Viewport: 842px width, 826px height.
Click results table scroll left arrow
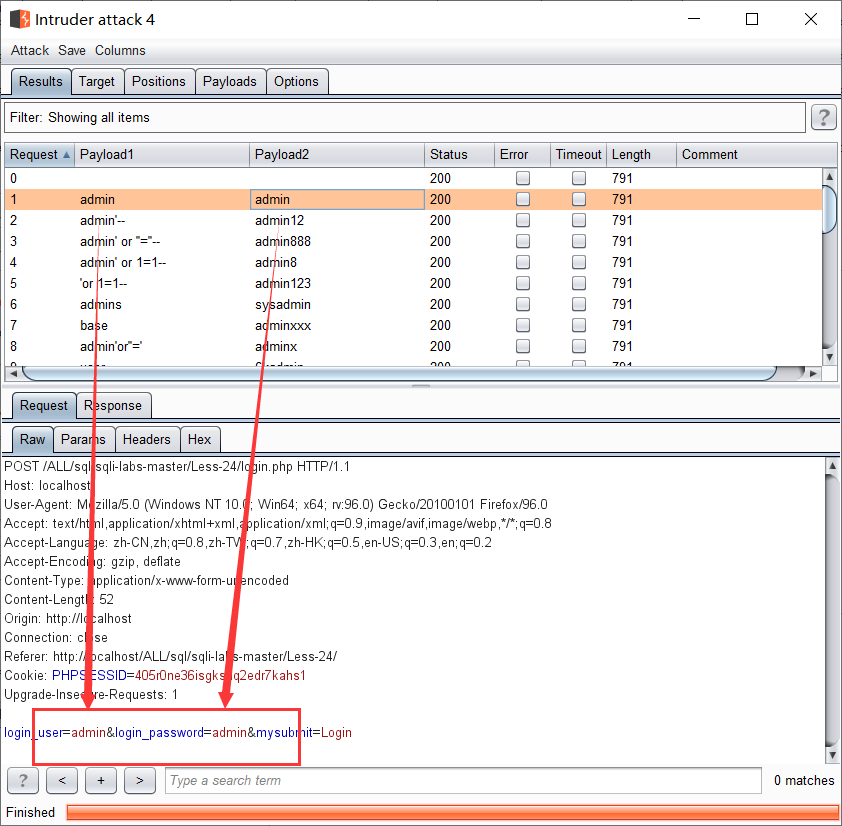13,373
